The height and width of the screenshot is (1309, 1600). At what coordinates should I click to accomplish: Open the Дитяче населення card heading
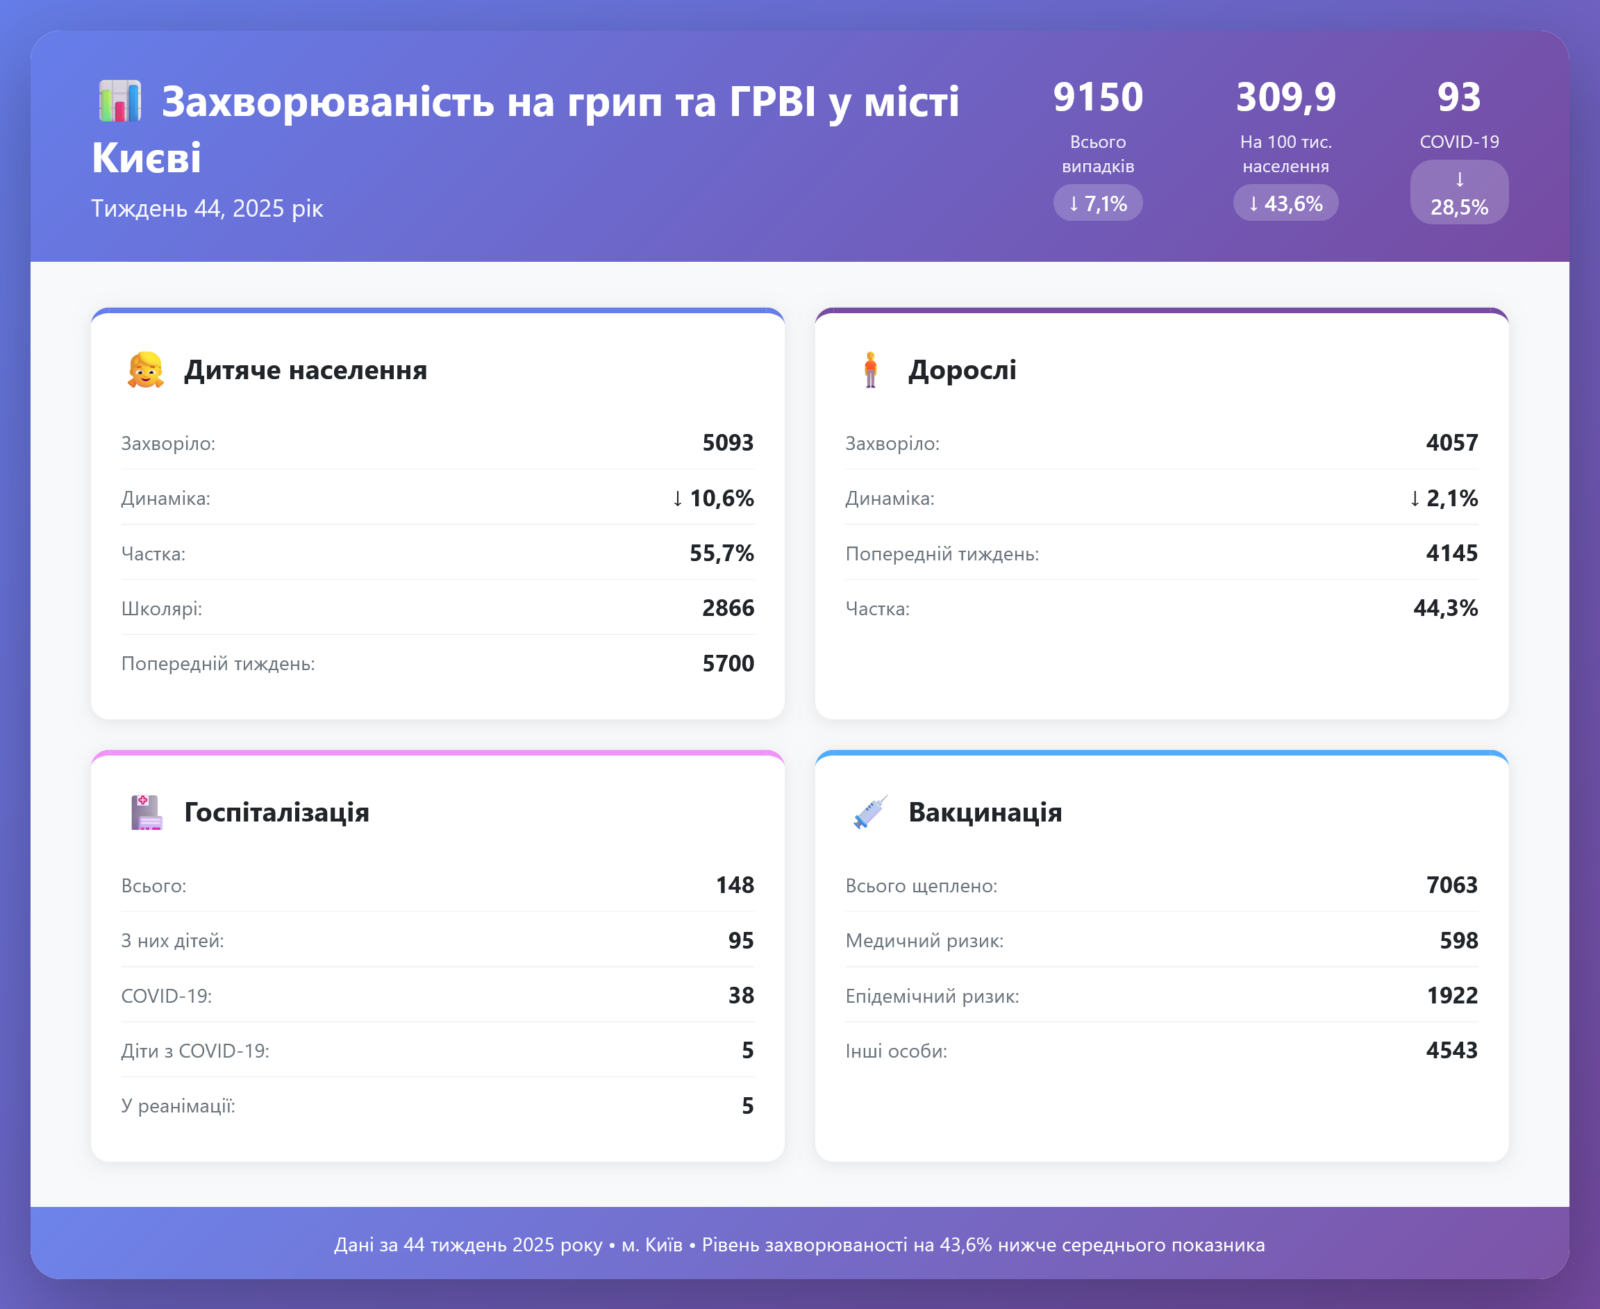(305, 370)
